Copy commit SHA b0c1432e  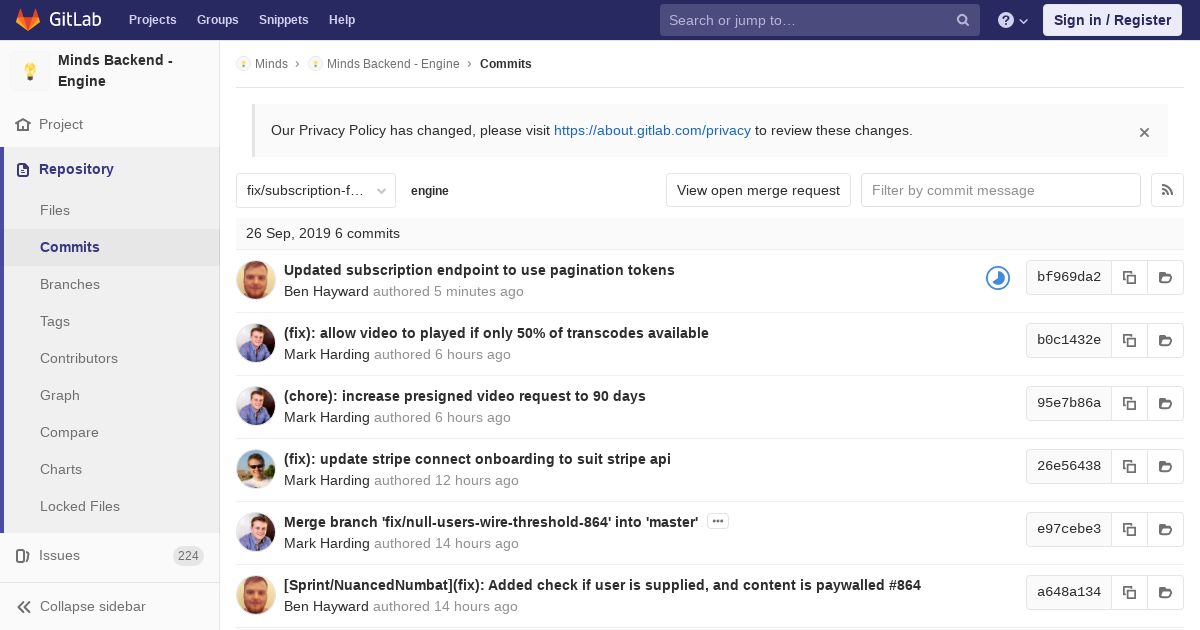pos(1129,341)
